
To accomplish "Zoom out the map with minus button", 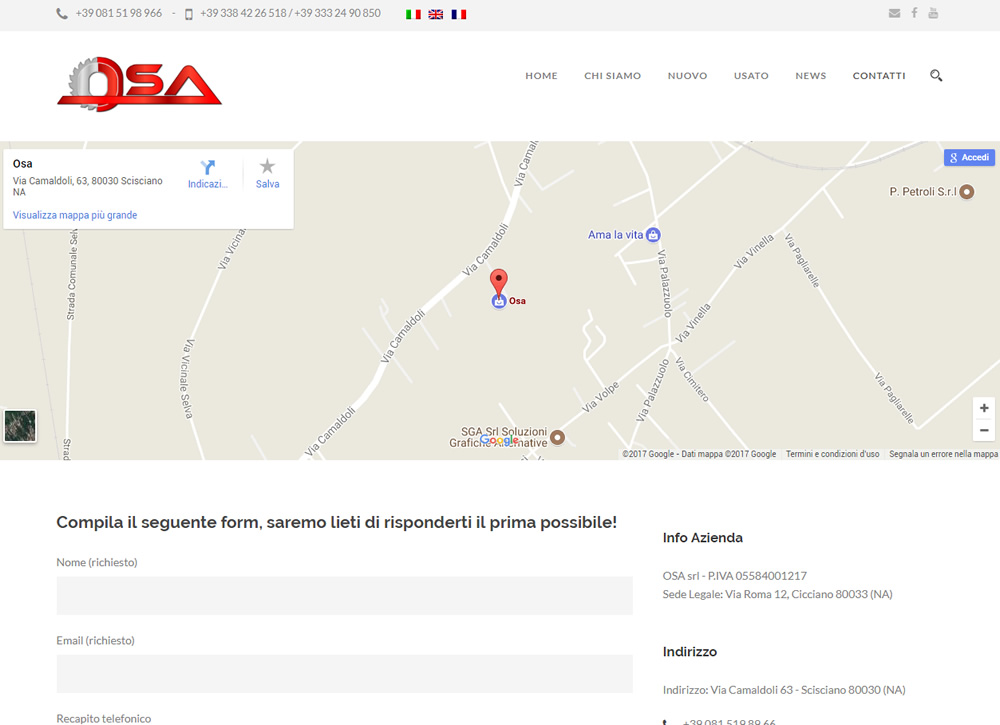I will click(984, 430).
